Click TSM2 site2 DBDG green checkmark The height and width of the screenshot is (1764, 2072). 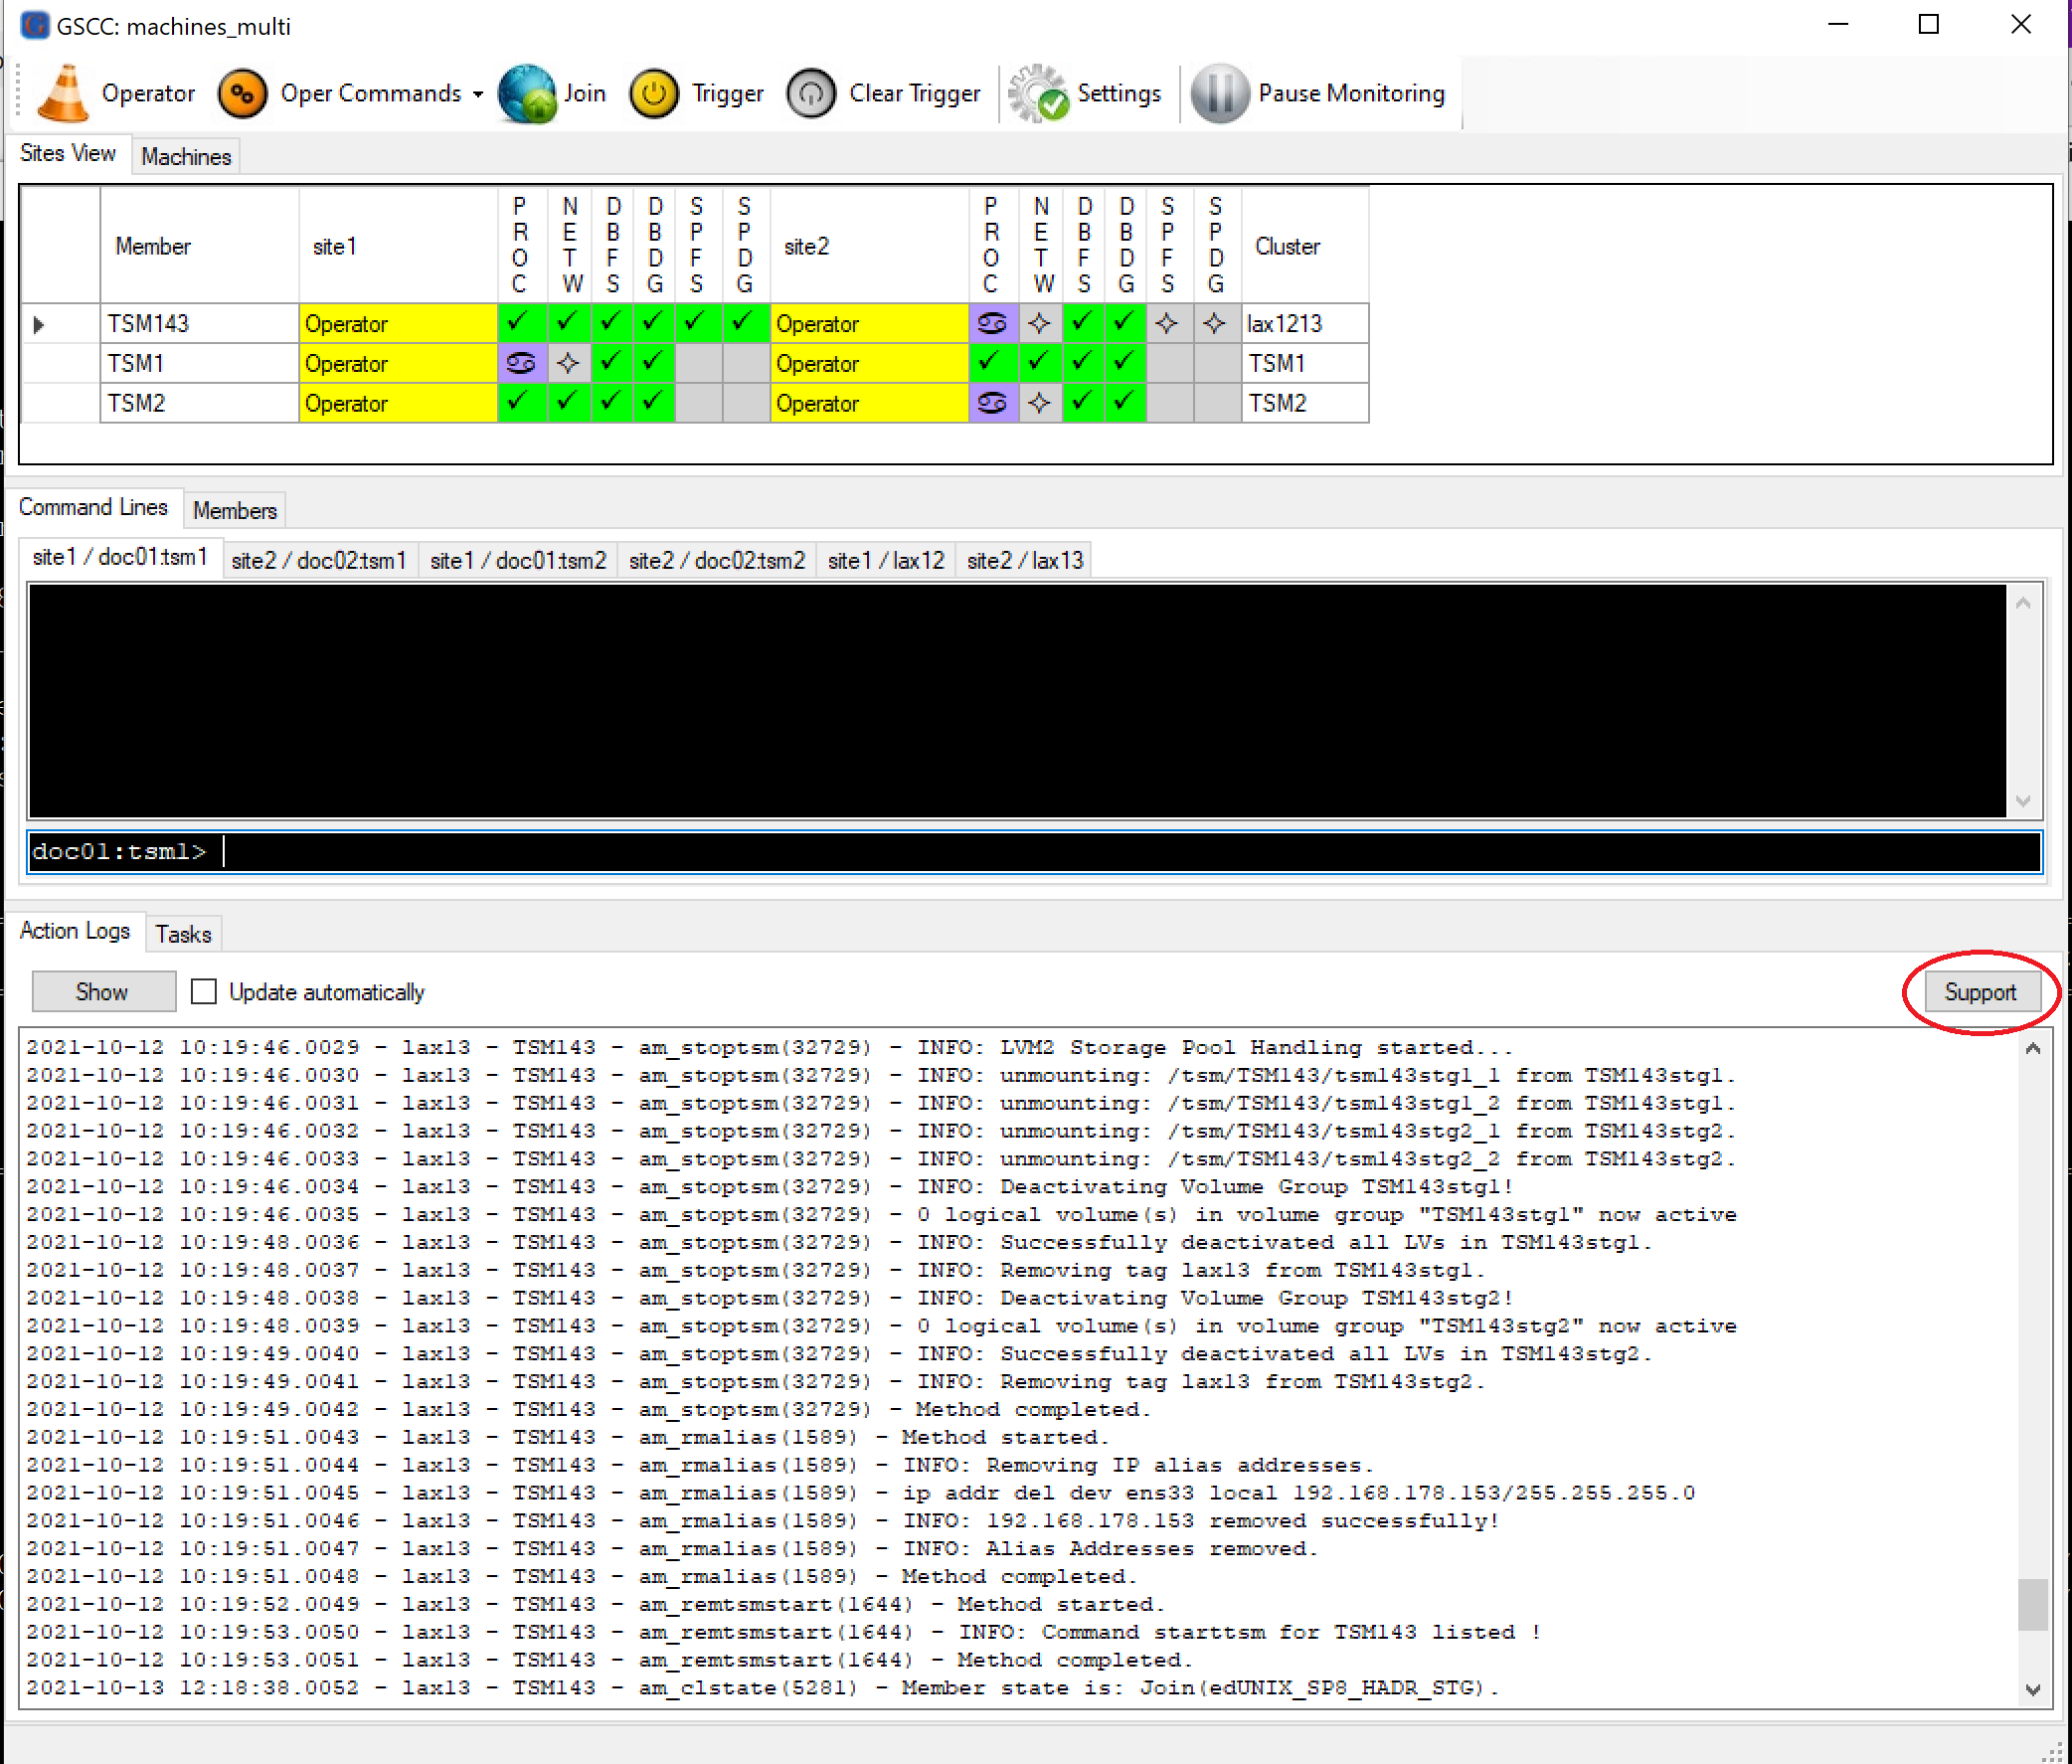click(1125, 404)
